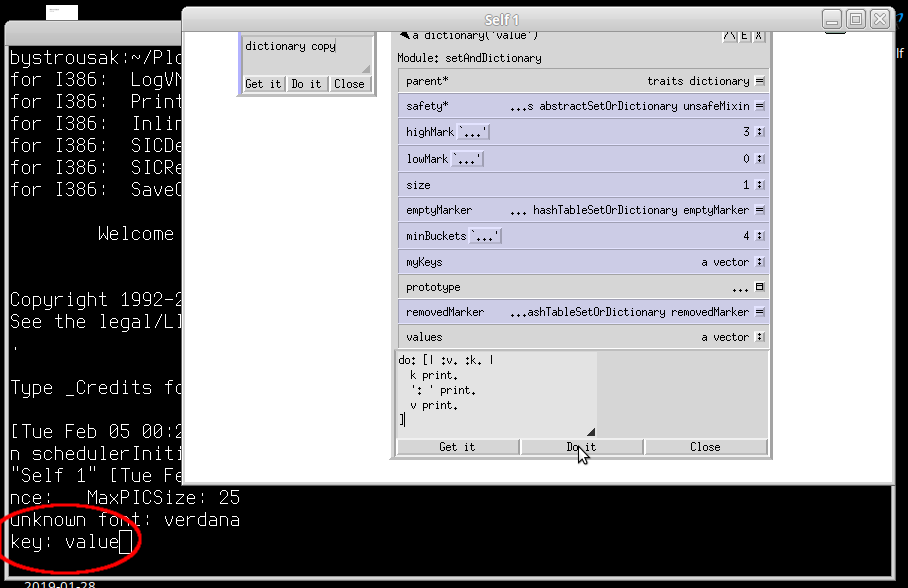Click the 'lowMark' slot name
This screenshot has height=588, width=908.
pyautogui.click(x=427, y=159)
